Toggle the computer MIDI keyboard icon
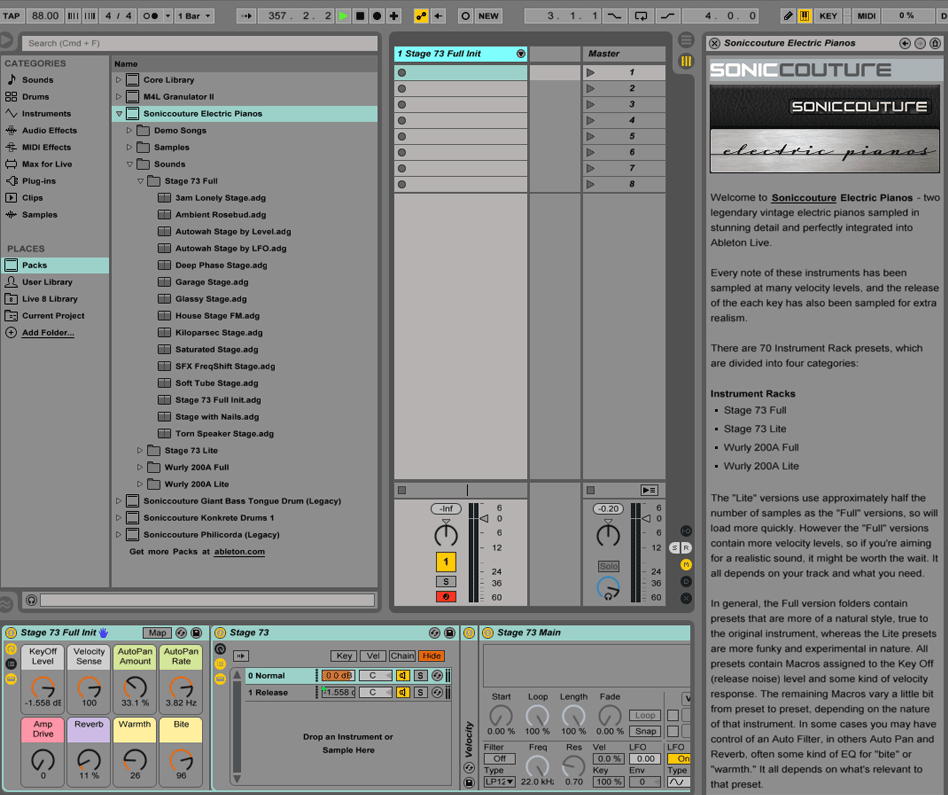The image size is (948, 795). [x=805, y=16]
